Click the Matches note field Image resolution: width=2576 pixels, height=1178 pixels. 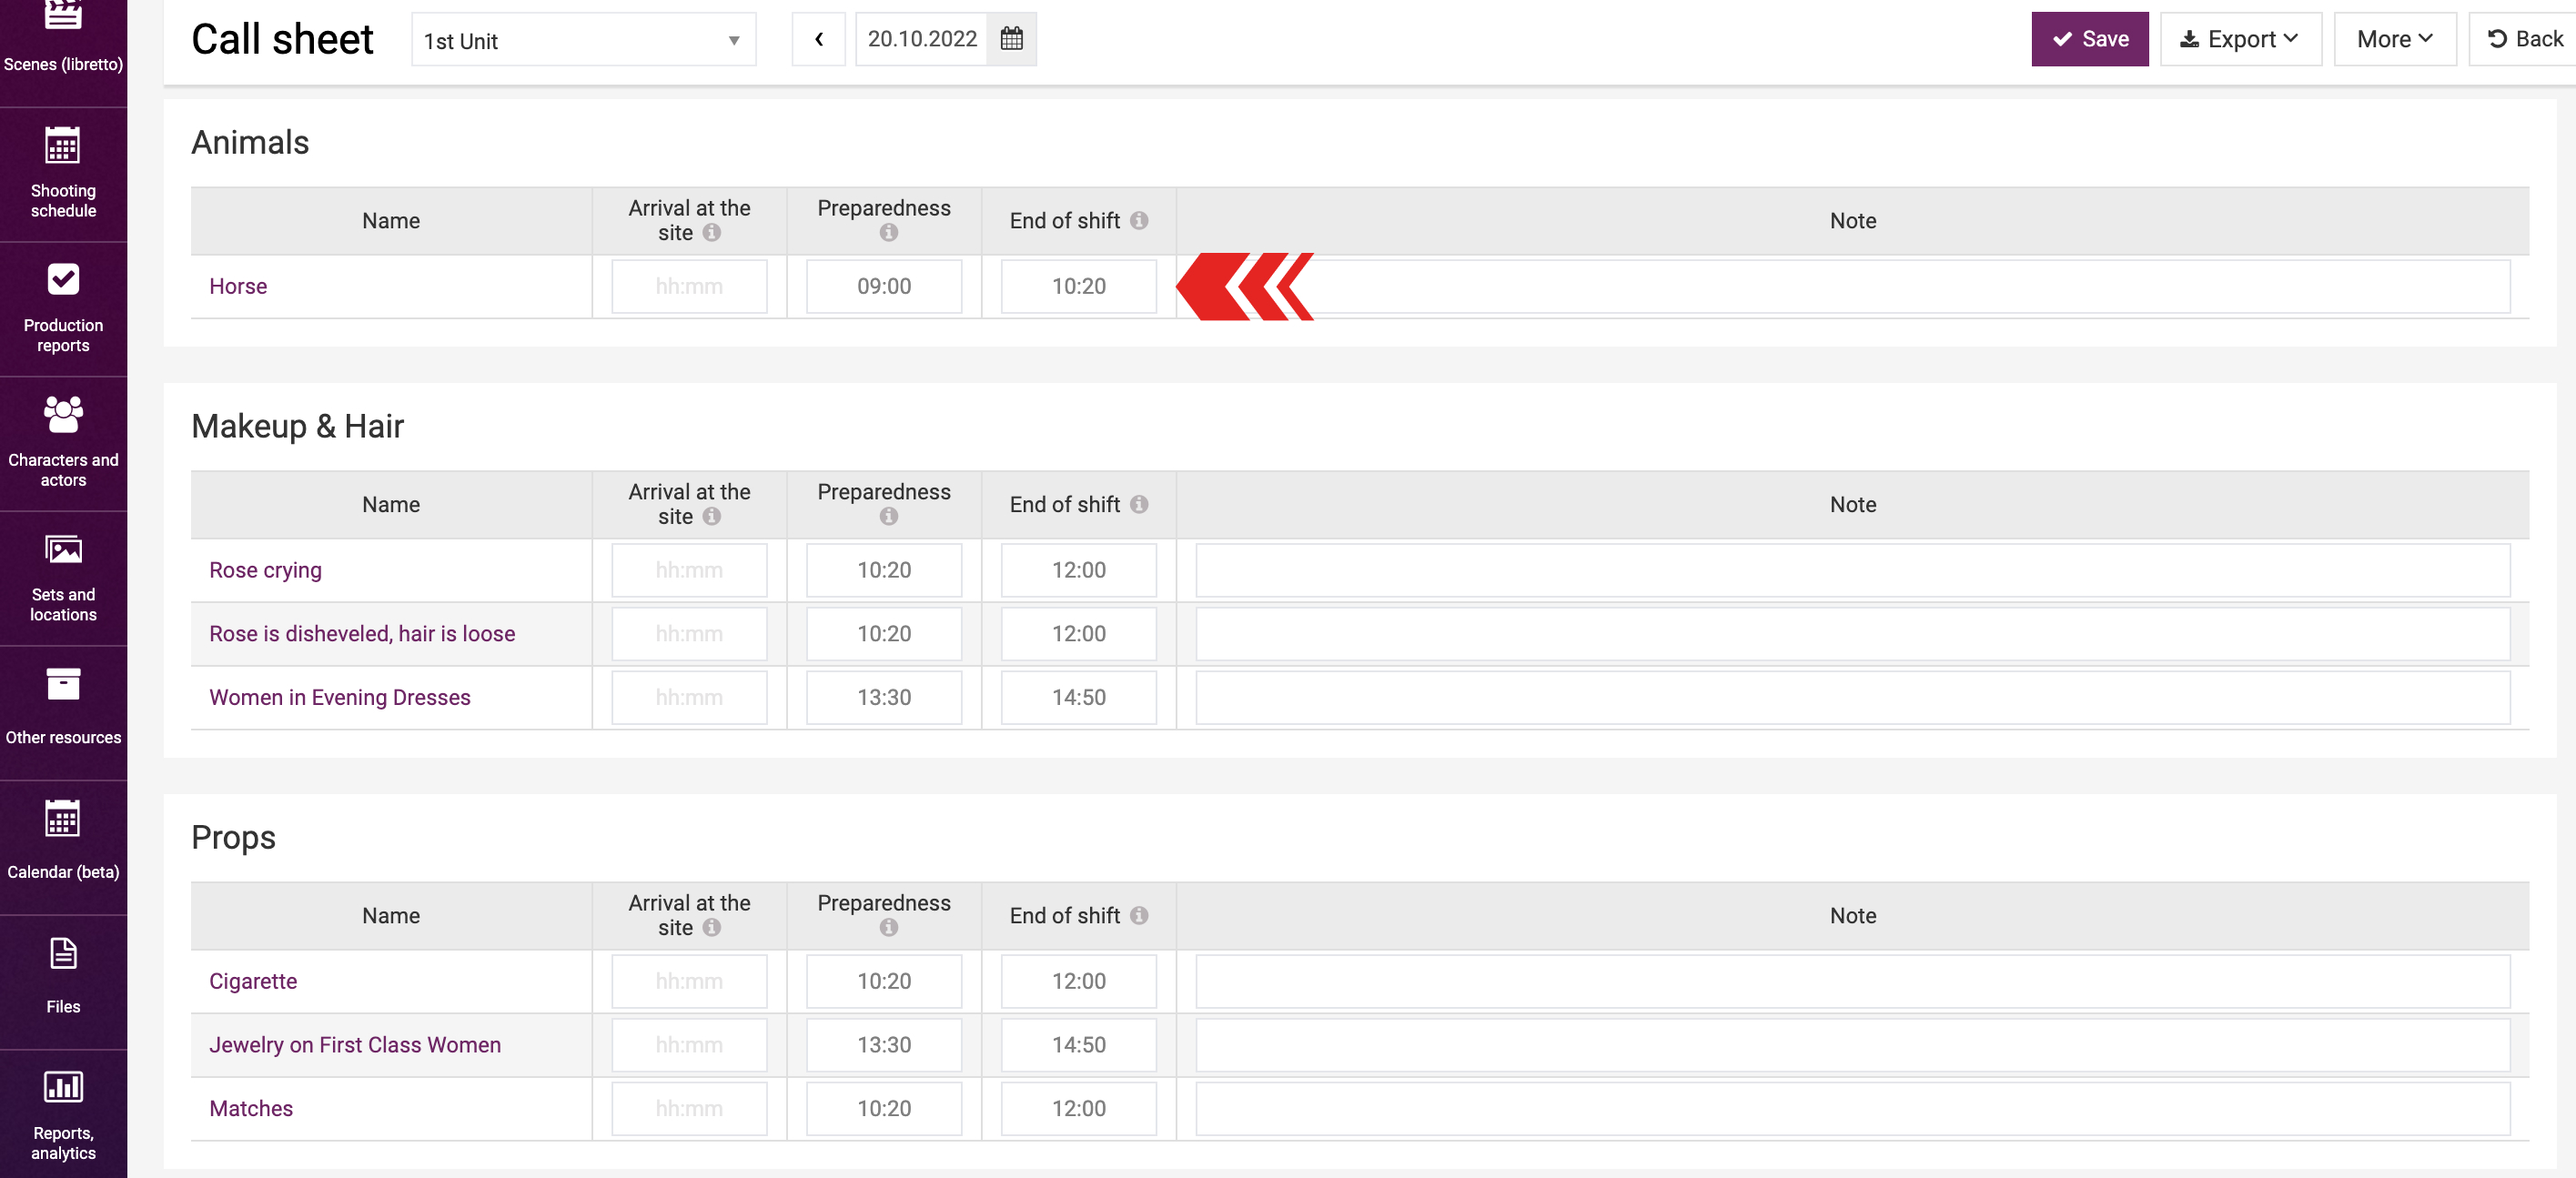pyautogui.click(x=1852, y=1109)
